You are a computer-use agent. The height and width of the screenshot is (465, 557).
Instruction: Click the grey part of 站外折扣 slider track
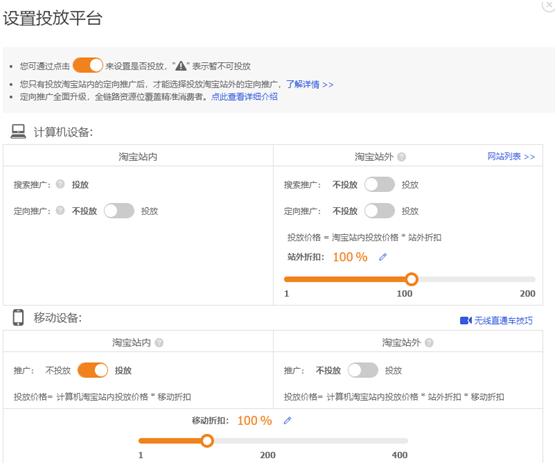pos(477,279)
